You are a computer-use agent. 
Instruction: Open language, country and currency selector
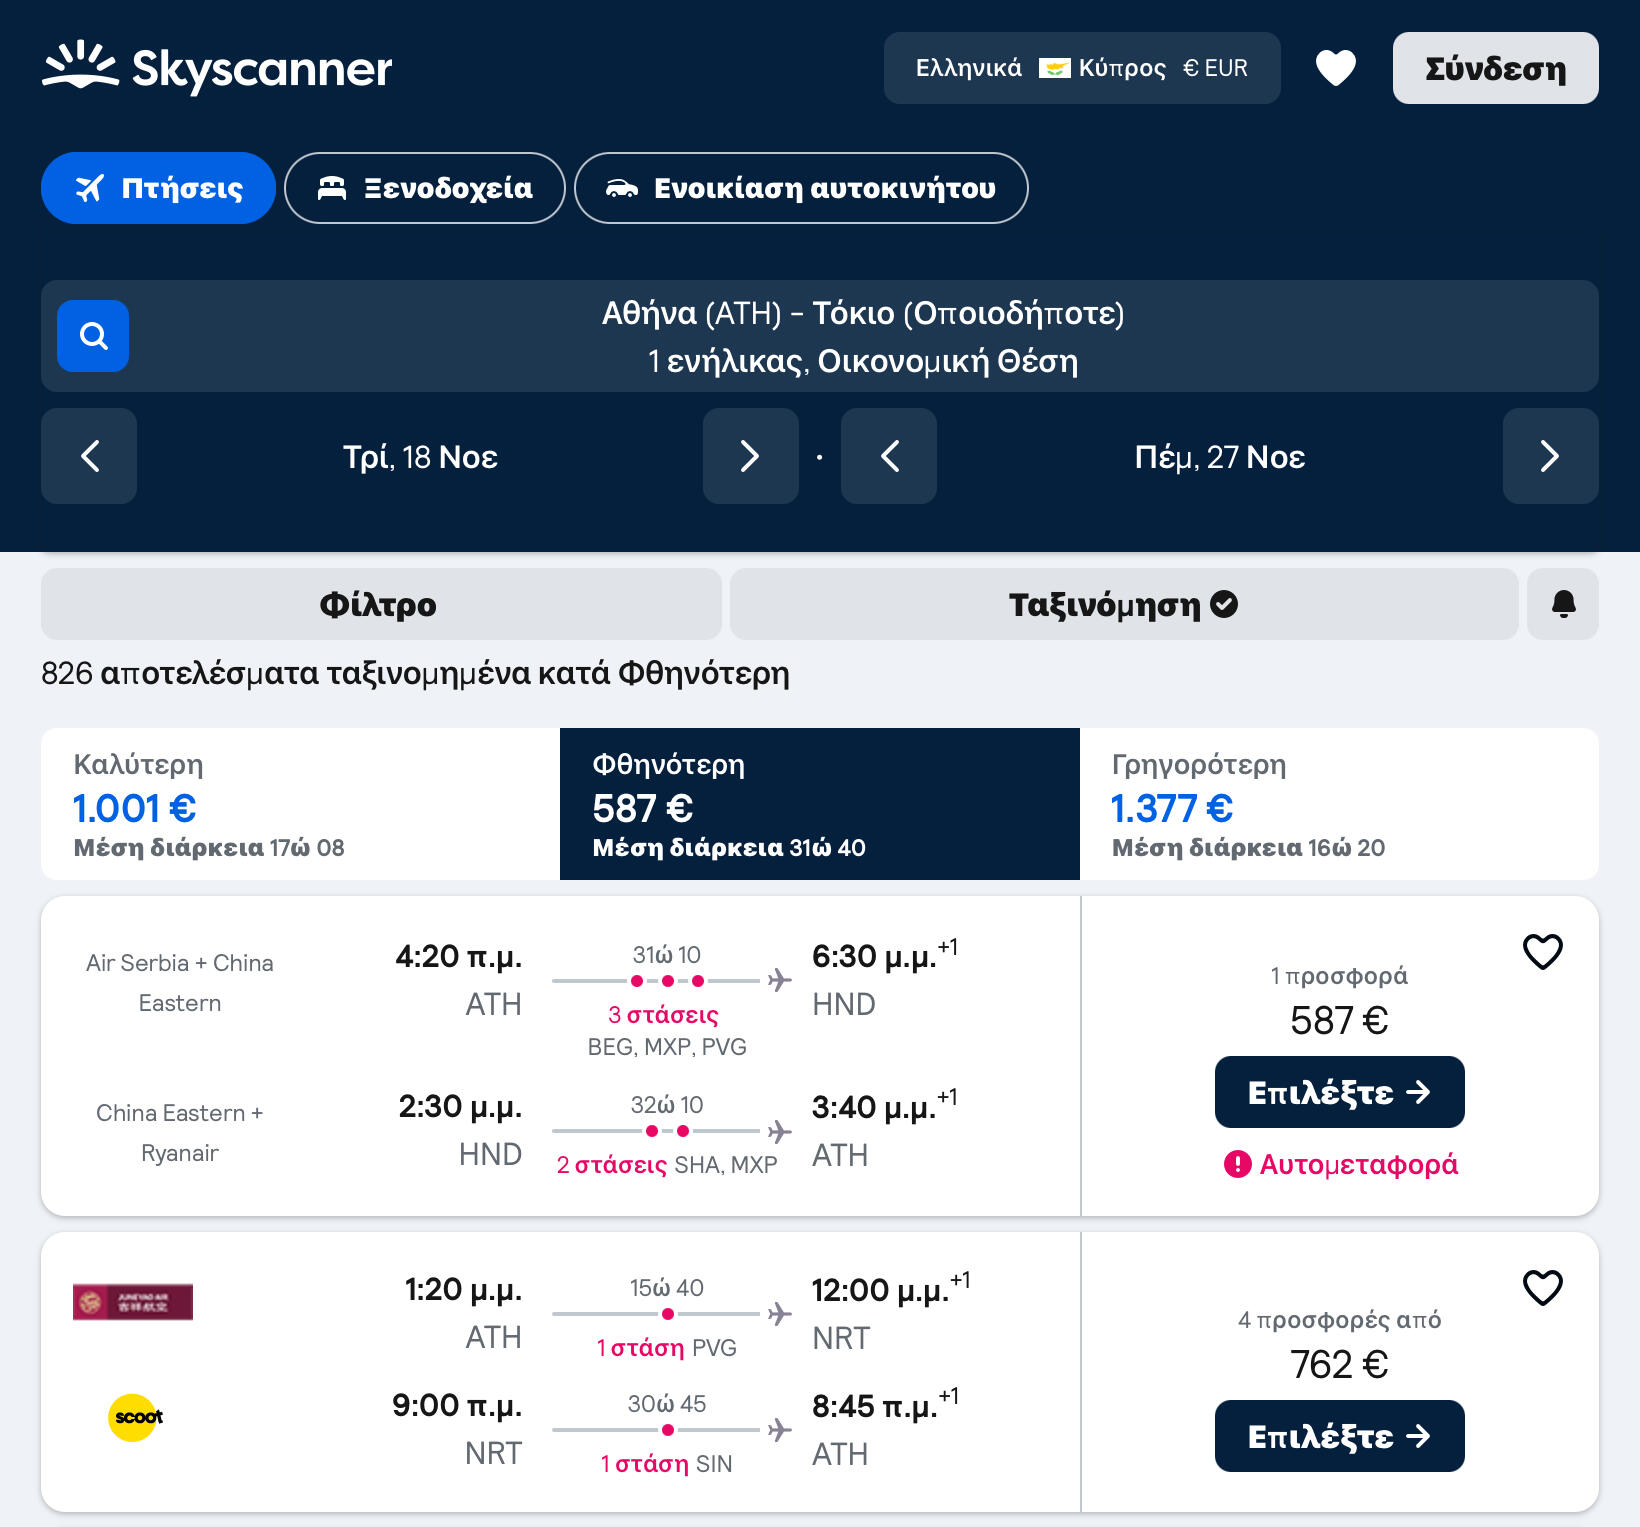pyautogui.click(x=1081, y=68)
